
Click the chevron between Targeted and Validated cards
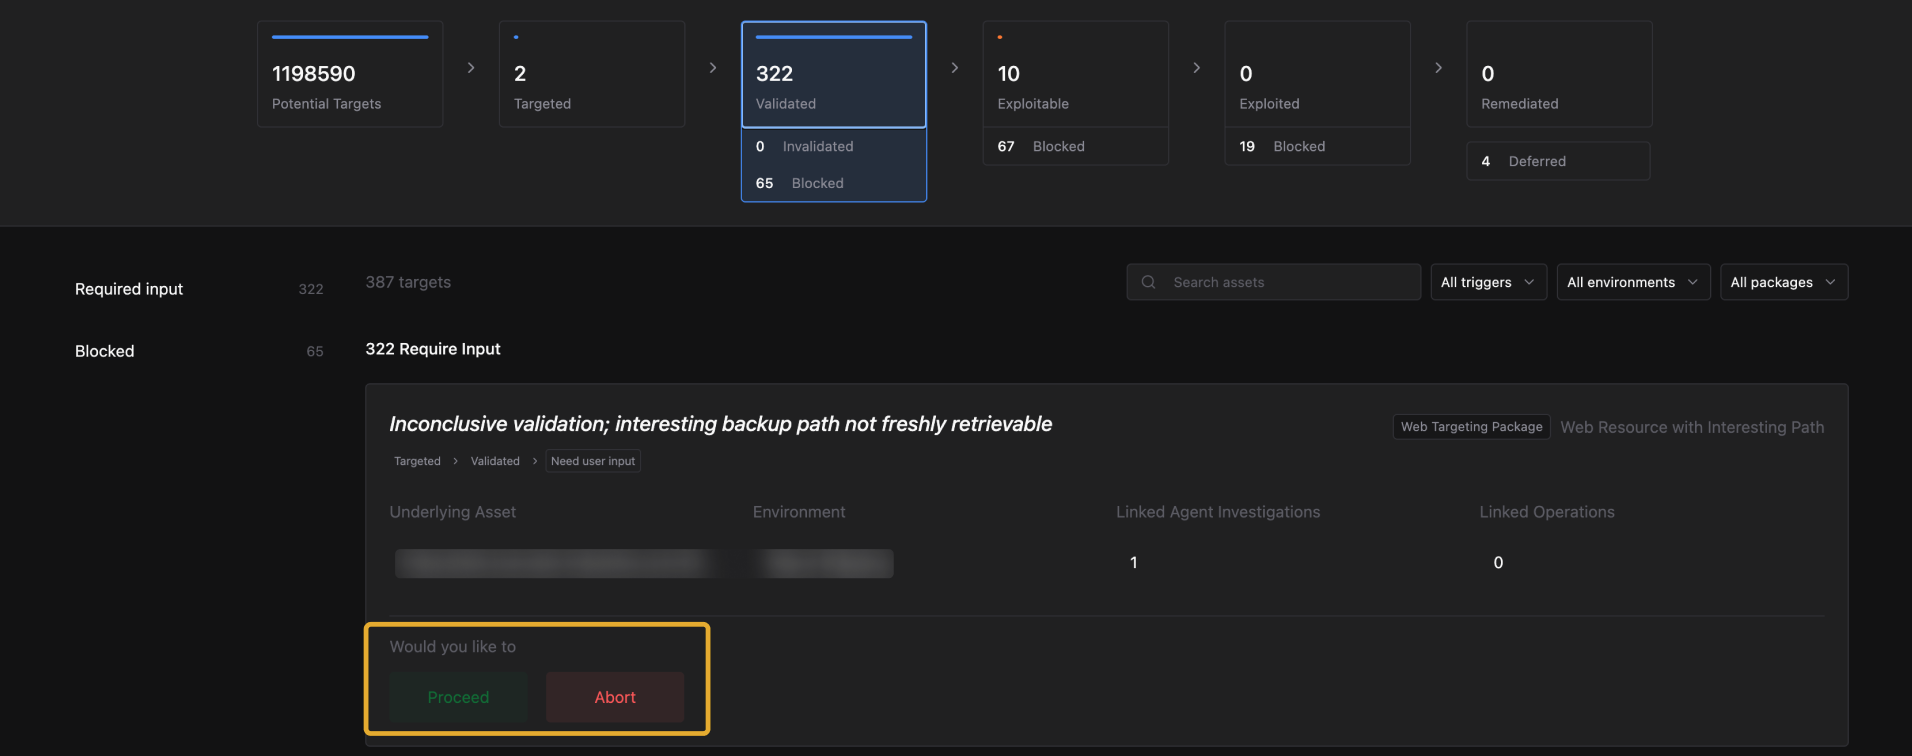[x=713, y=68]
